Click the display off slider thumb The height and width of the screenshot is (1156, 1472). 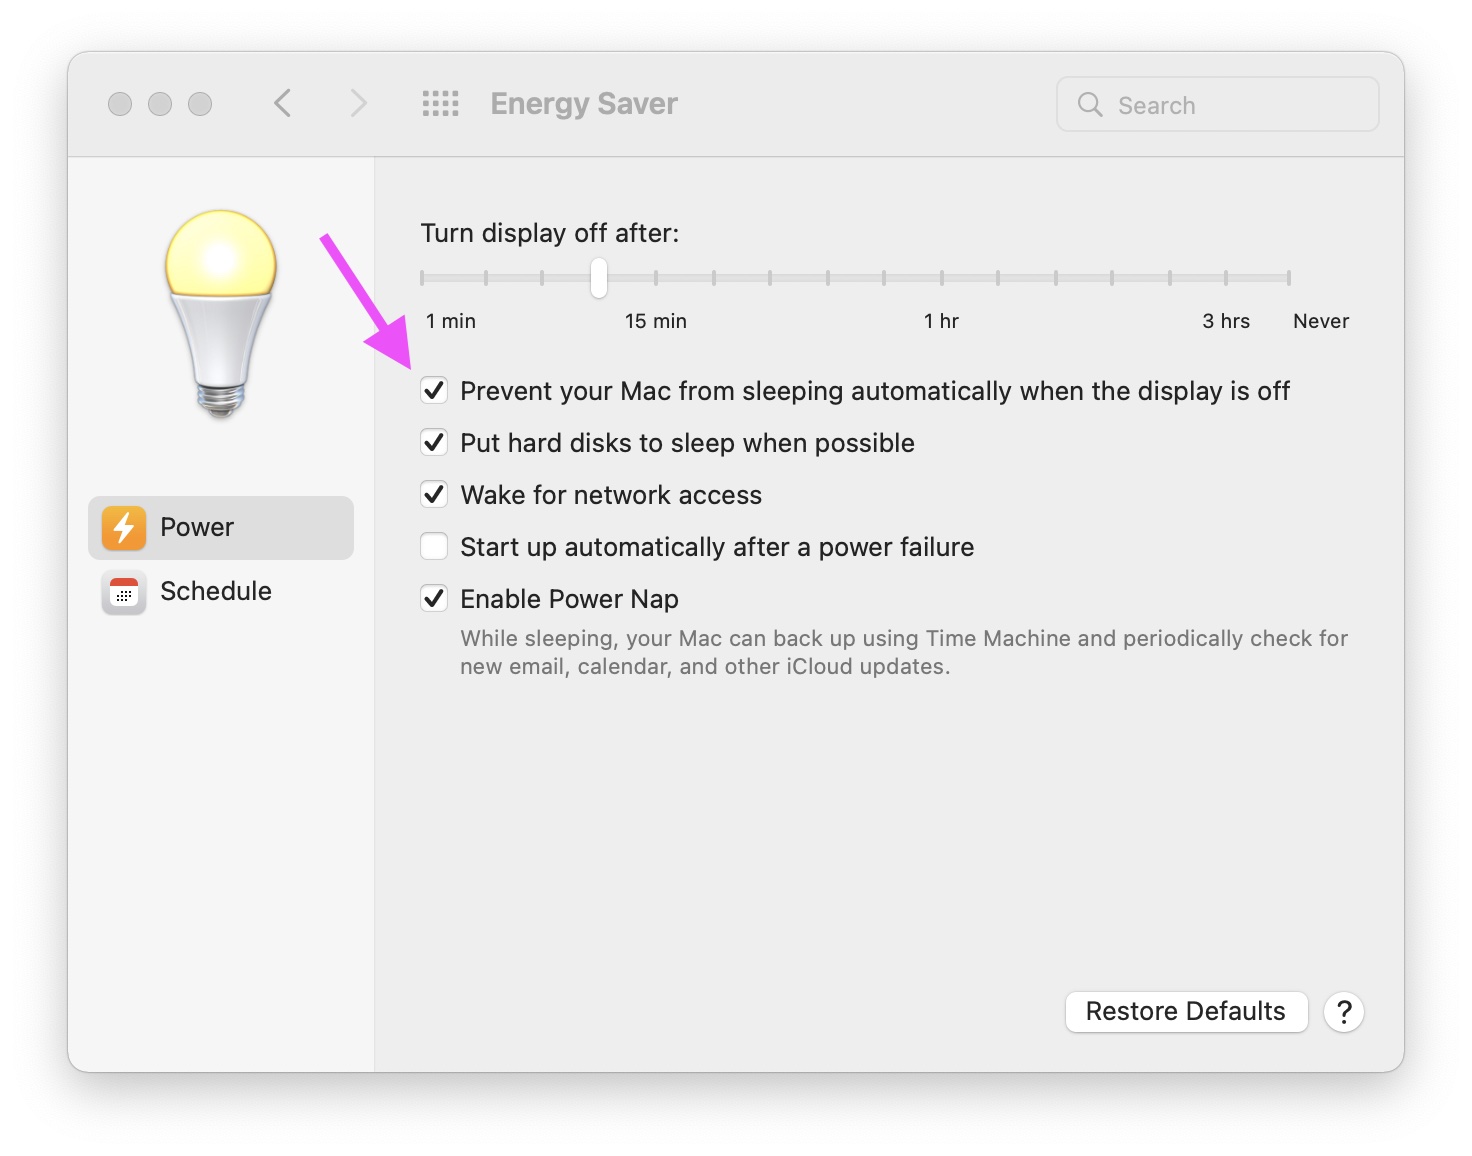599,278
